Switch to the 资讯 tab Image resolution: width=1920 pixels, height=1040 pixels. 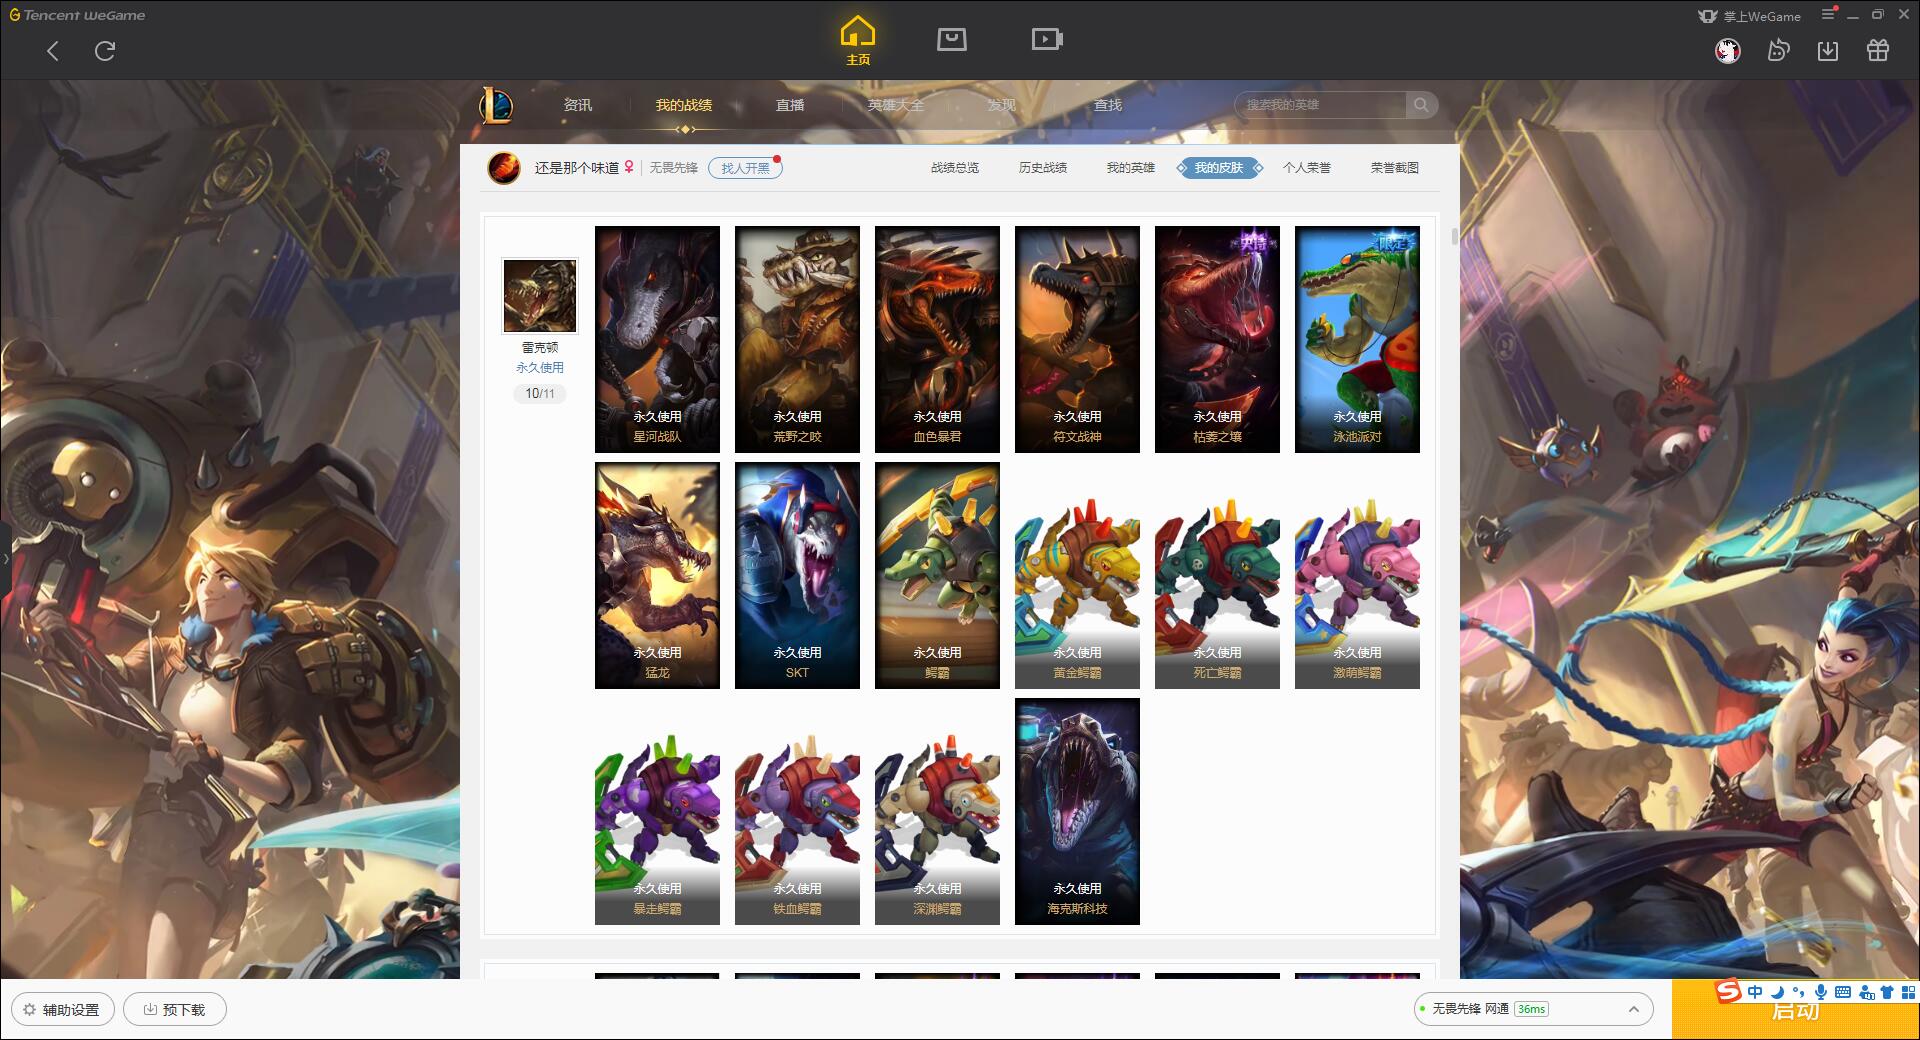(577, 105)
